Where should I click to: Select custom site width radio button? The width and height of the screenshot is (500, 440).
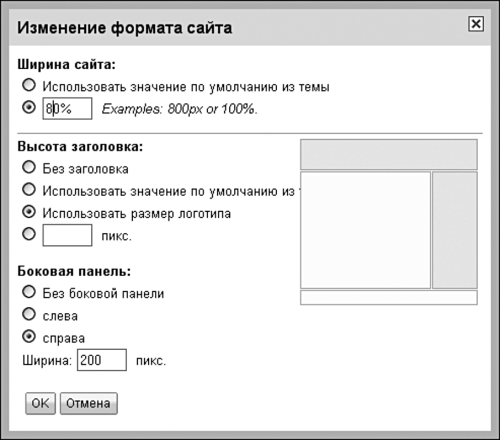[x=29, y=107]
